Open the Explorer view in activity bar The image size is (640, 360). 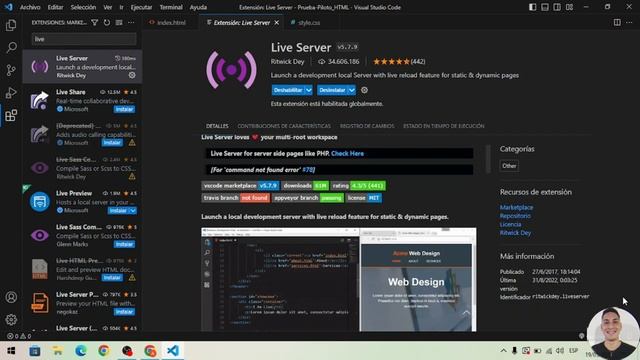point(11,25)
